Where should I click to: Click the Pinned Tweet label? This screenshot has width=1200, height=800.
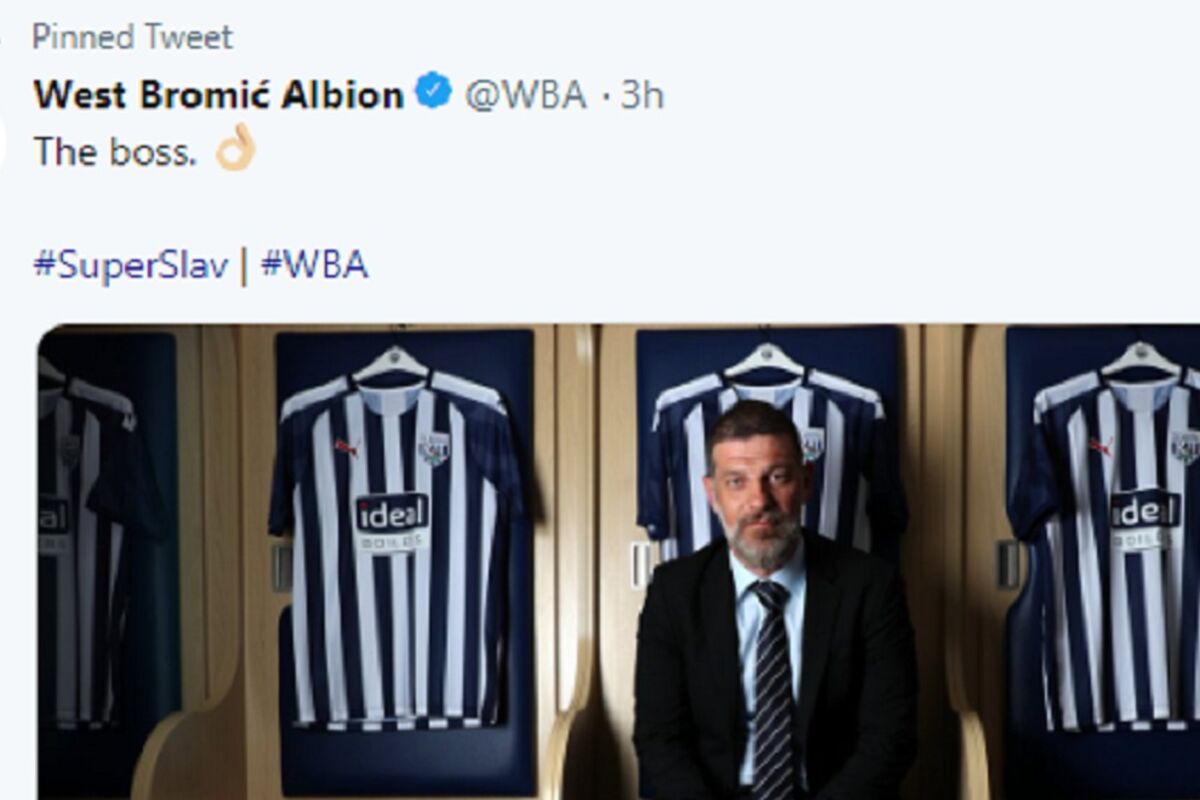pos(132,37)
